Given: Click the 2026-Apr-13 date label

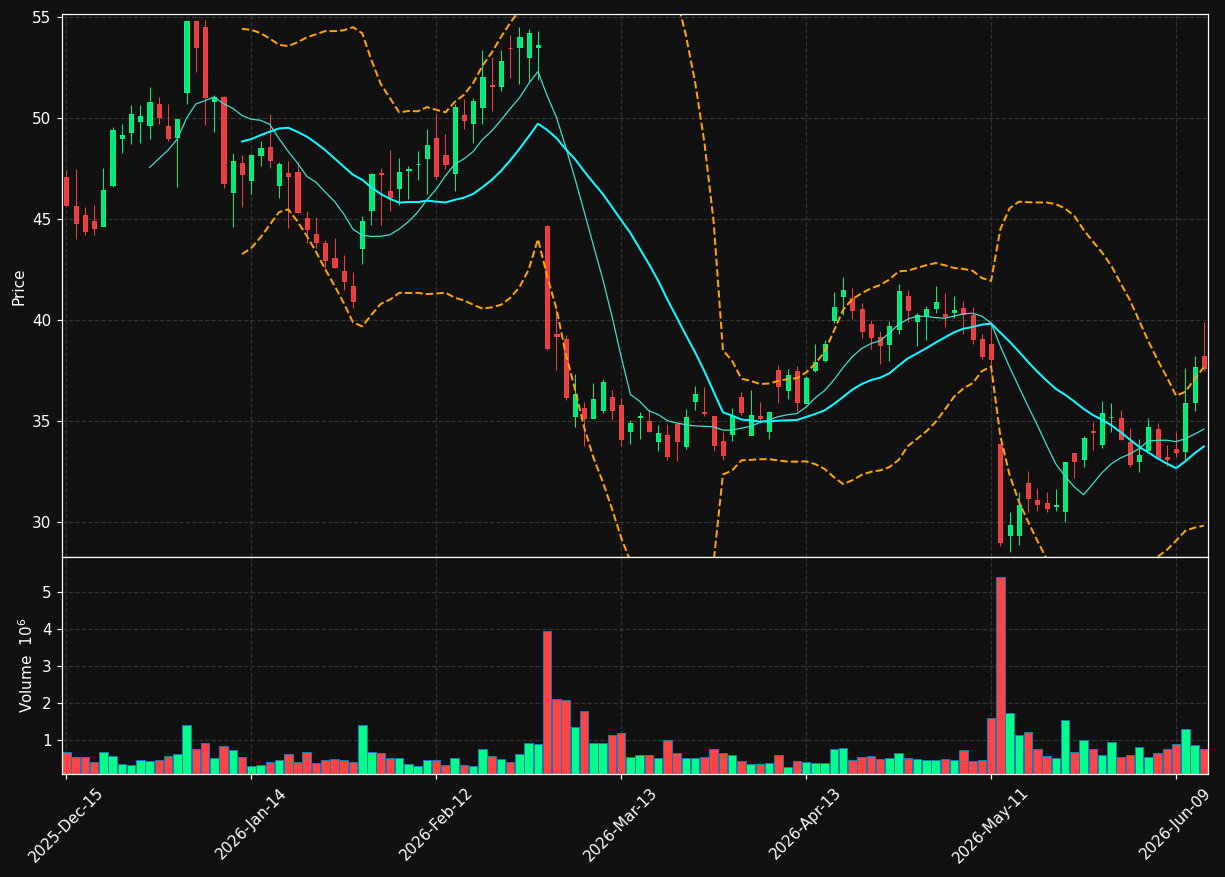Looking at the screenshot, I should 806,825.
